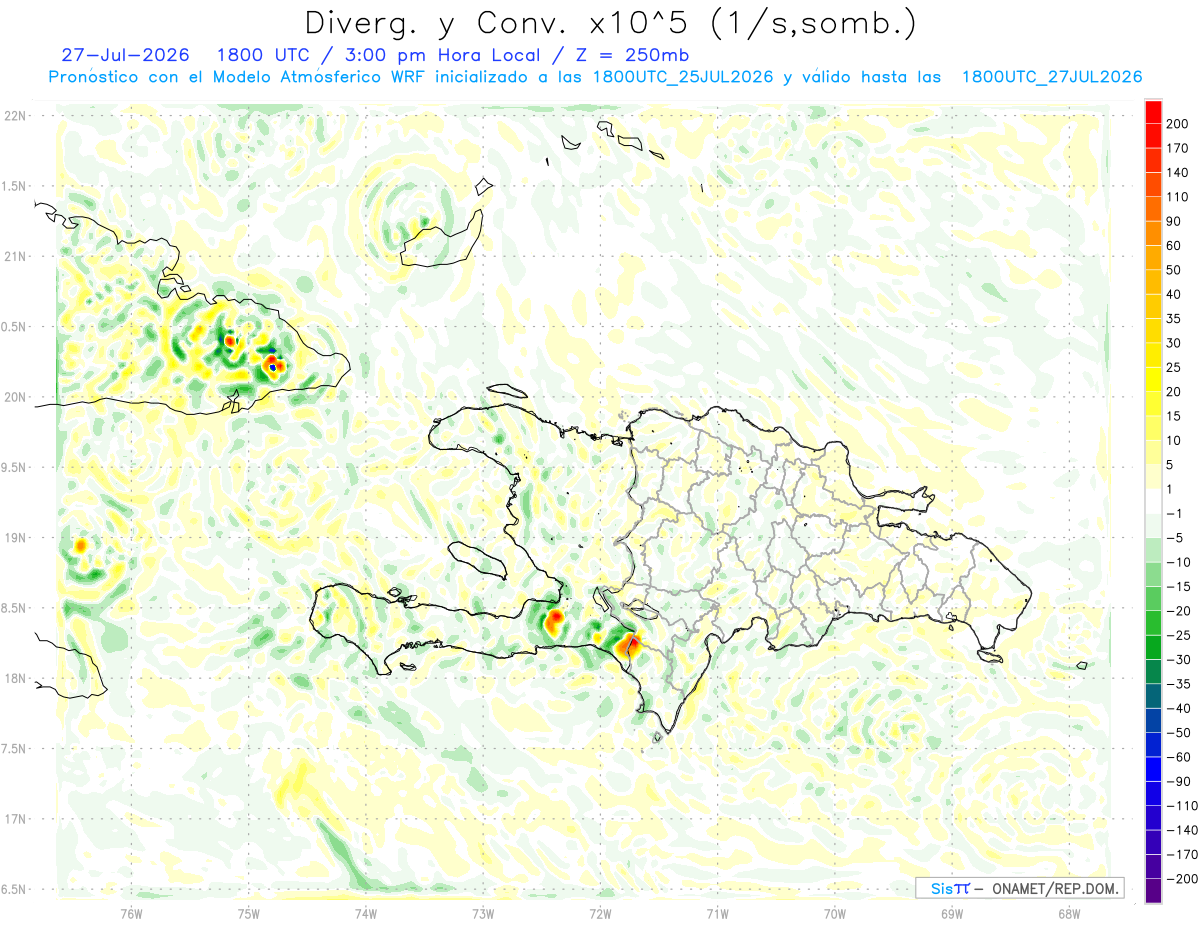Click the '68W' longitude label
Image resolution: width=1200 pixels, height=927 pixels.
point(1069,914)
